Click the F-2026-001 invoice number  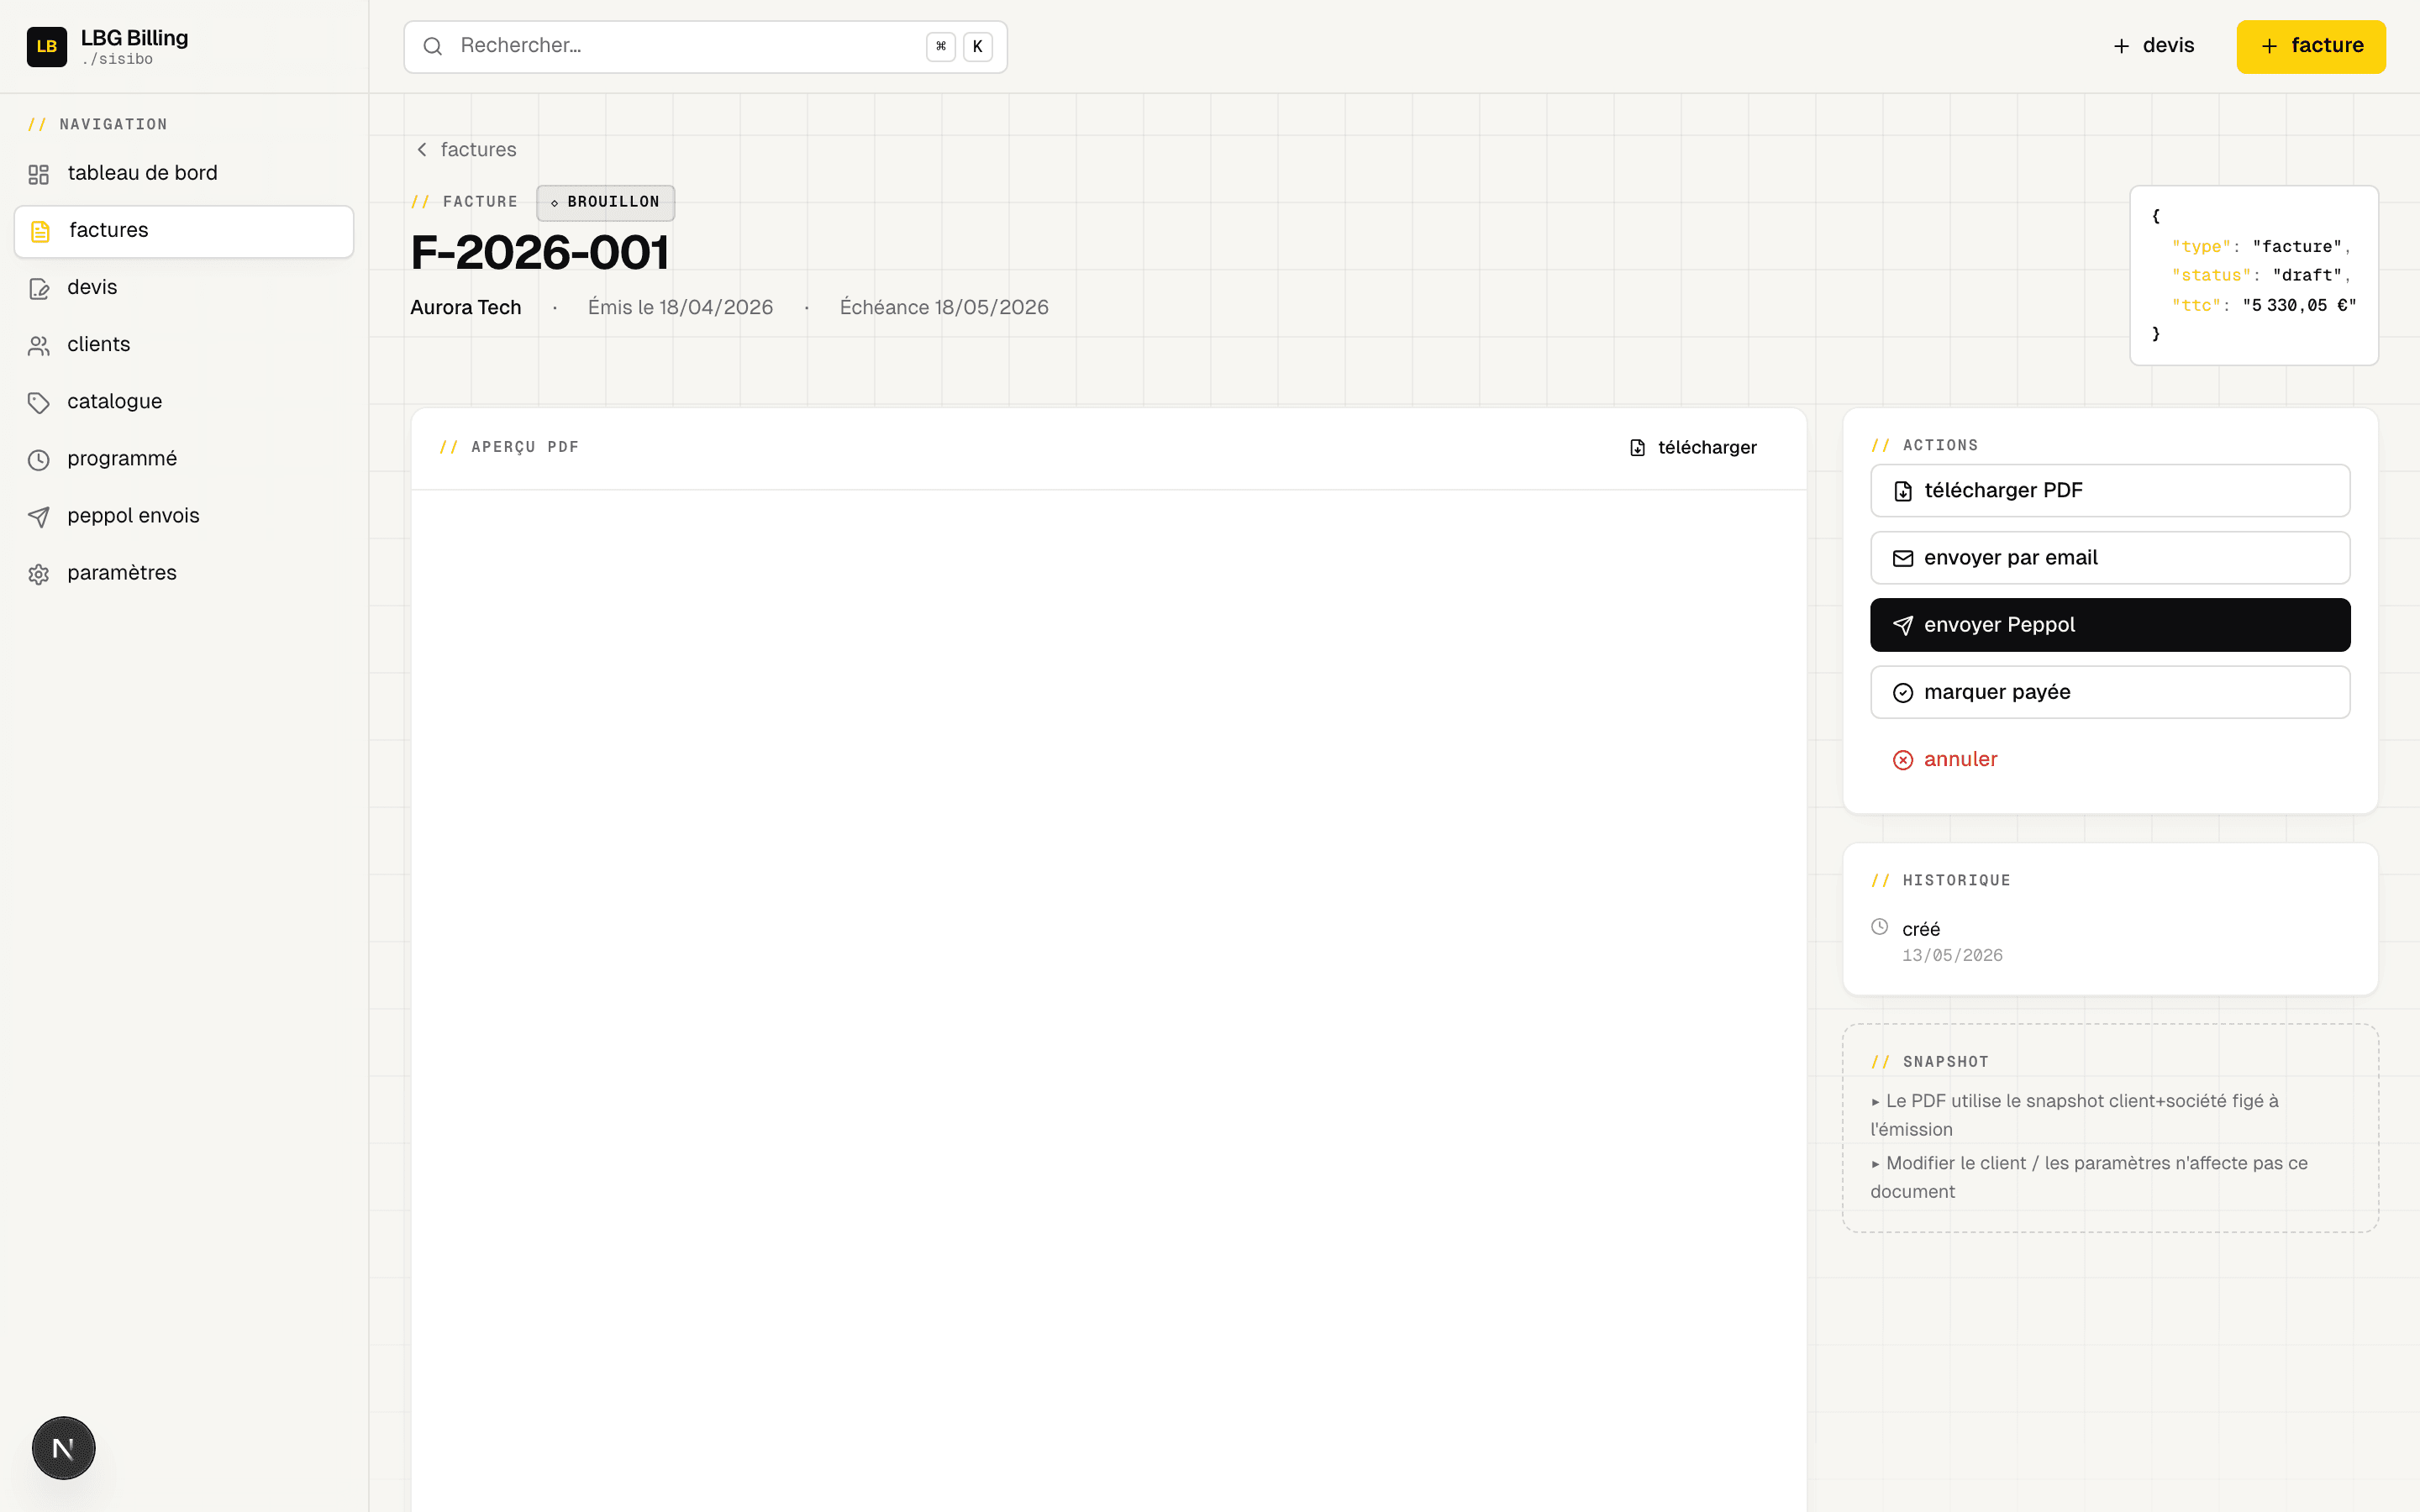click(540, 252)
